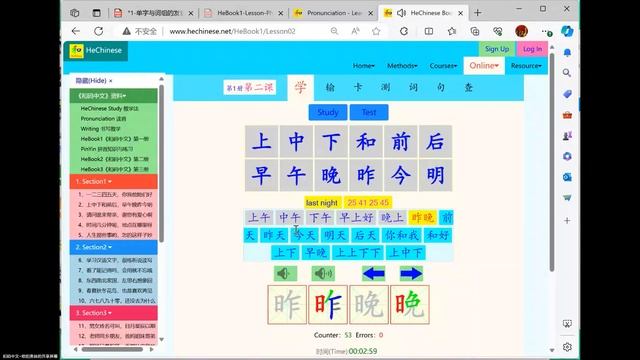Click the sidebar horizontal scrollbar

112,349
